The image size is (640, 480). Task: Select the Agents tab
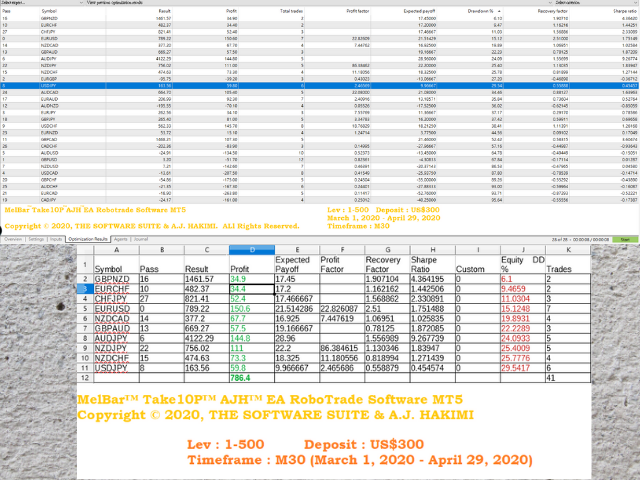point(120,239)
